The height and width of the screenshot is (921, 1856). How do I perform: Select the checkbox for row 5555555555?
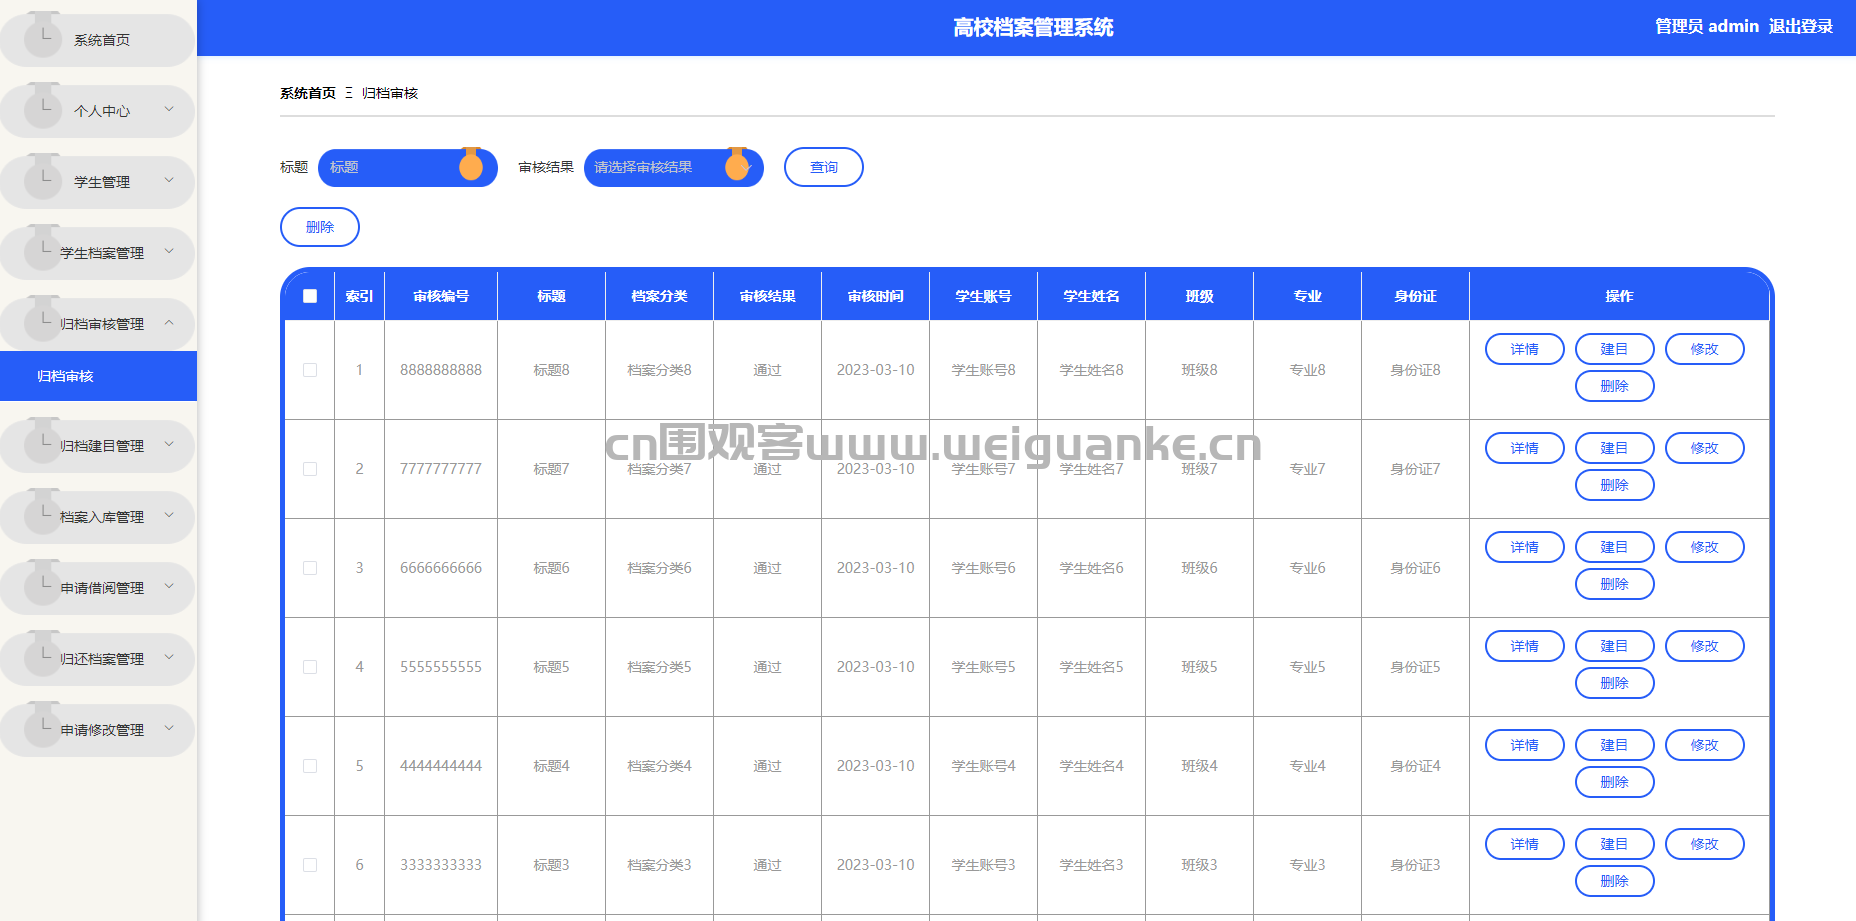click(310, 667)
